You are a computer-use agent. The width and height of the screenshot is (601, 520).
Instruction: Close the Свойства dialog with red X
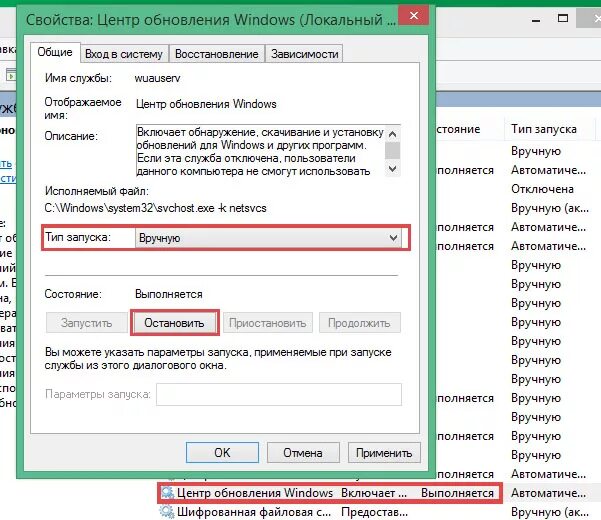point(414,16)
